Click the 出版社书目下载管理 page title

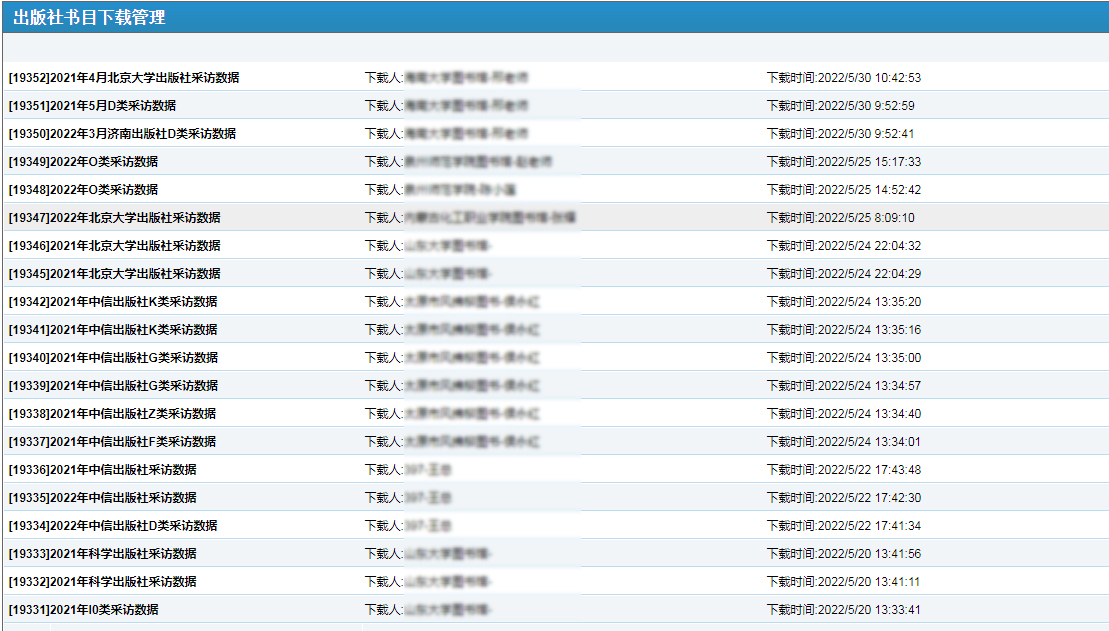[89, 17]
